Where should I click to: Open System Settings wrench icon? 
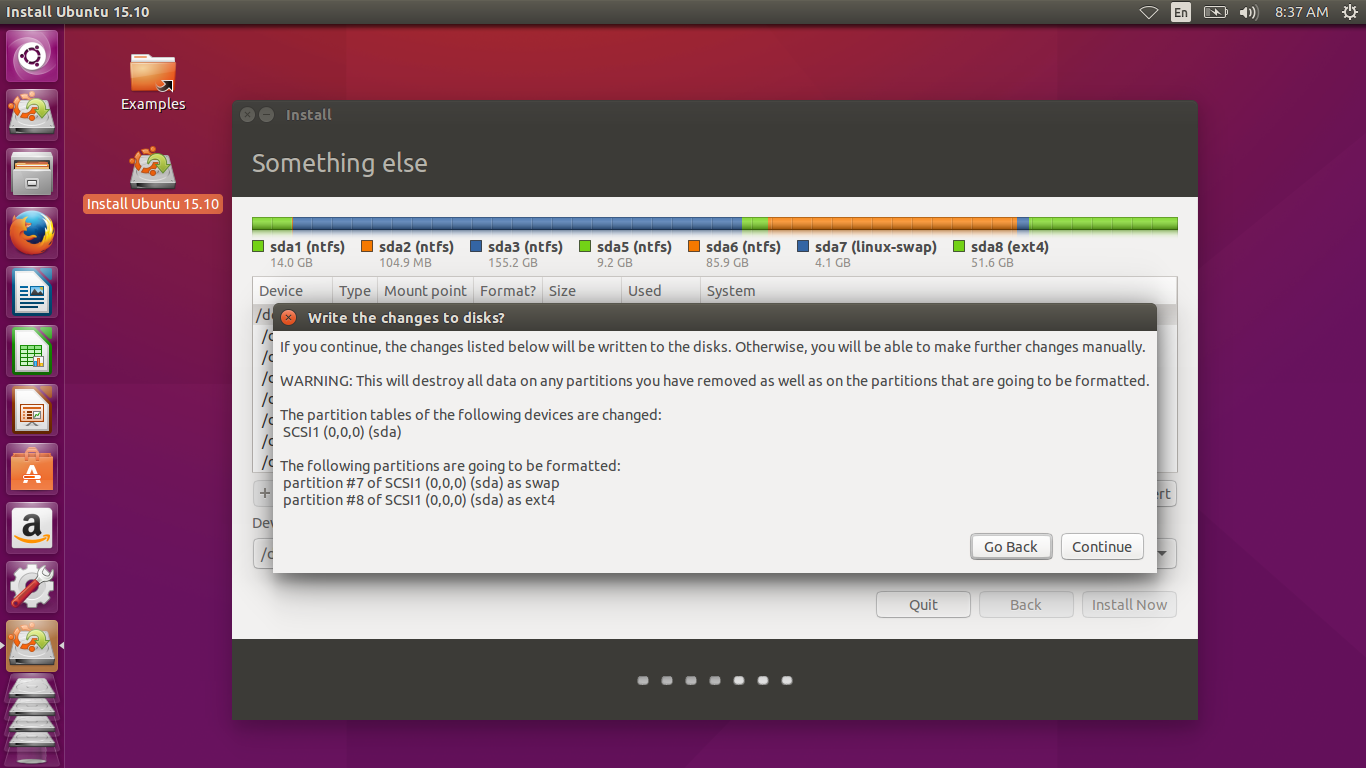(x=32, y=588)
